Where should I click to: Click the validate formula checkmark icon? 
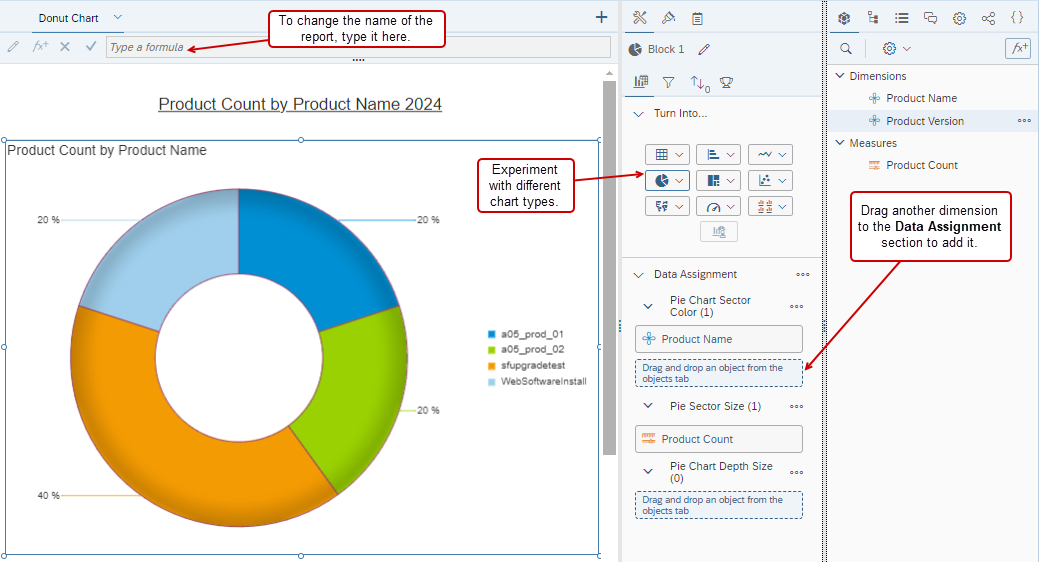click(91, 46)
